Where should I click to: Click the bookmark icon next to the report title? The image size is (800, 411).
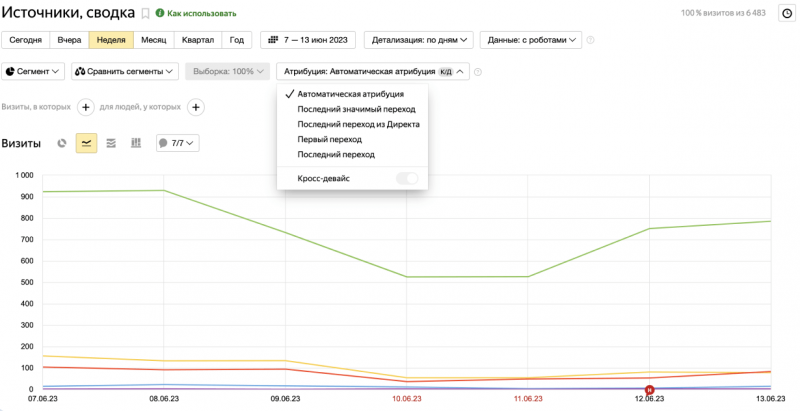(145, 14)
